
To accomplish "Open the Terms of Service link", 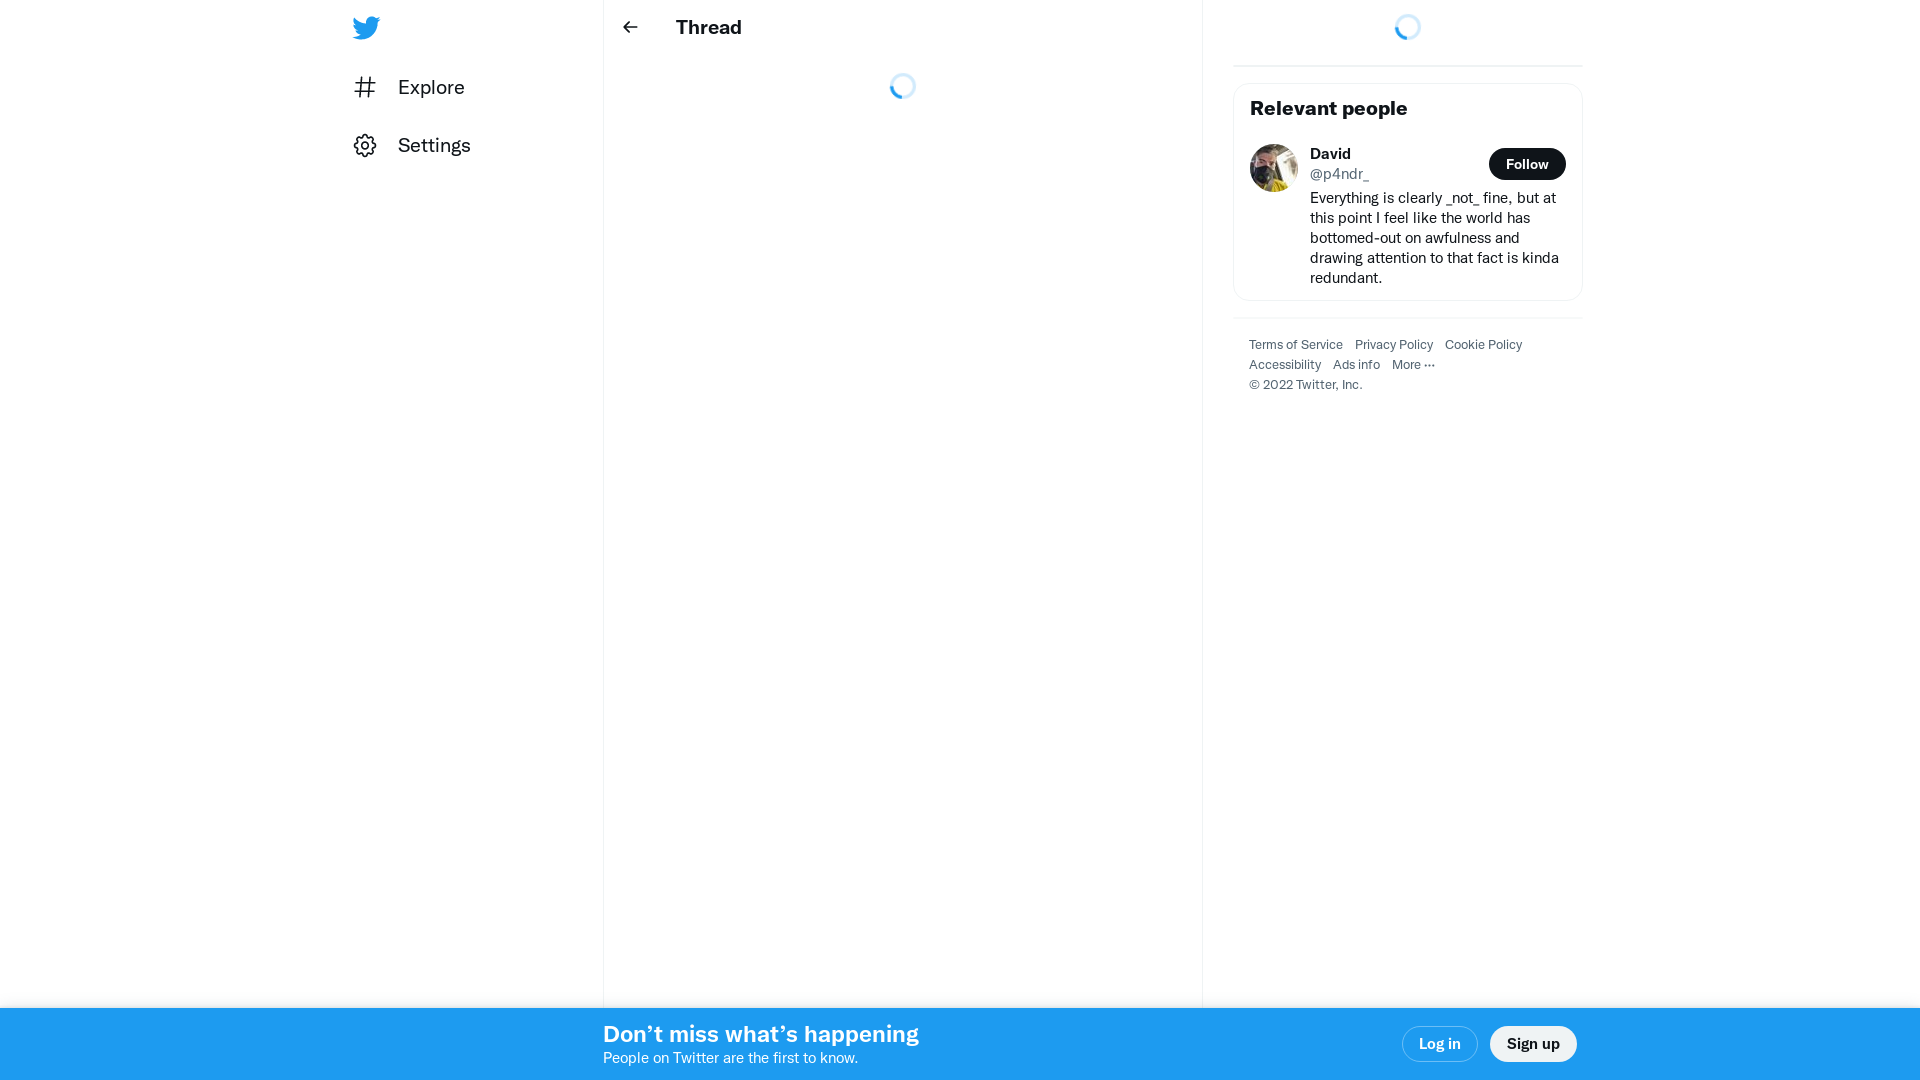I will (x=1295, y=345).
